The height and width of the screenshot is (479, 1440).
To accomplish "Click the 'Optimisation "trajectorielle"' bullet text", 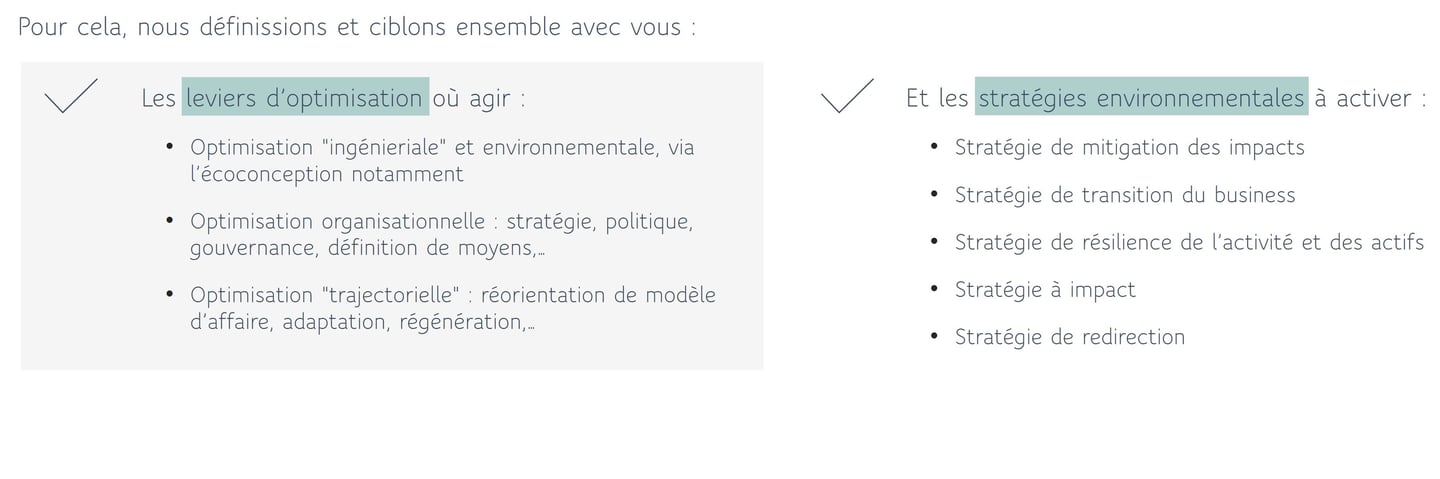I will click(452, 296).
